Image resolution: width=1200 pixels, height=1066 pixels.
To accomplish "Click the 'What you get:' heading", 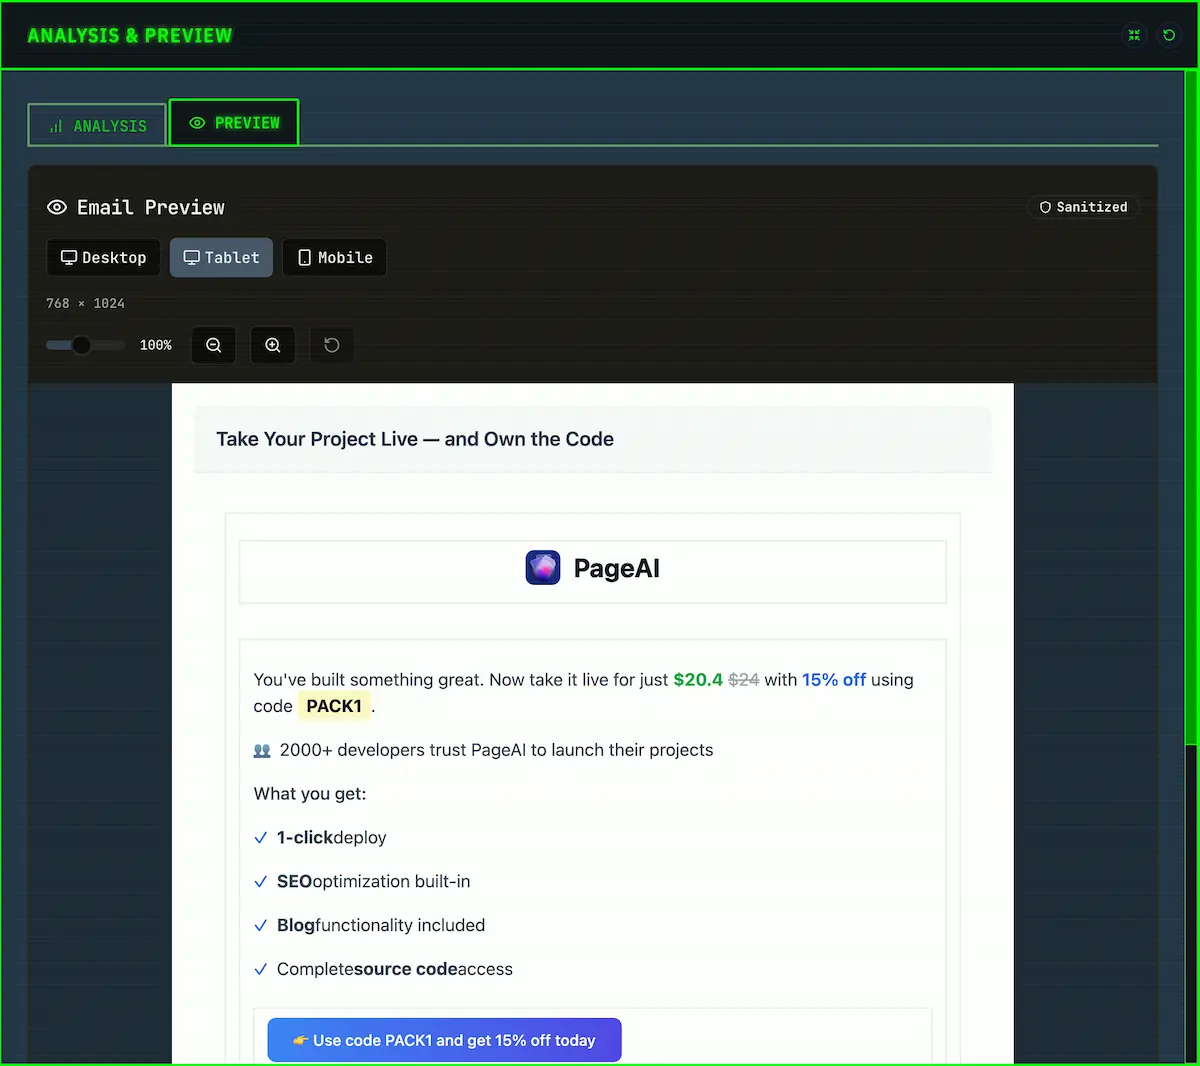I will click(x=310, y=794).
